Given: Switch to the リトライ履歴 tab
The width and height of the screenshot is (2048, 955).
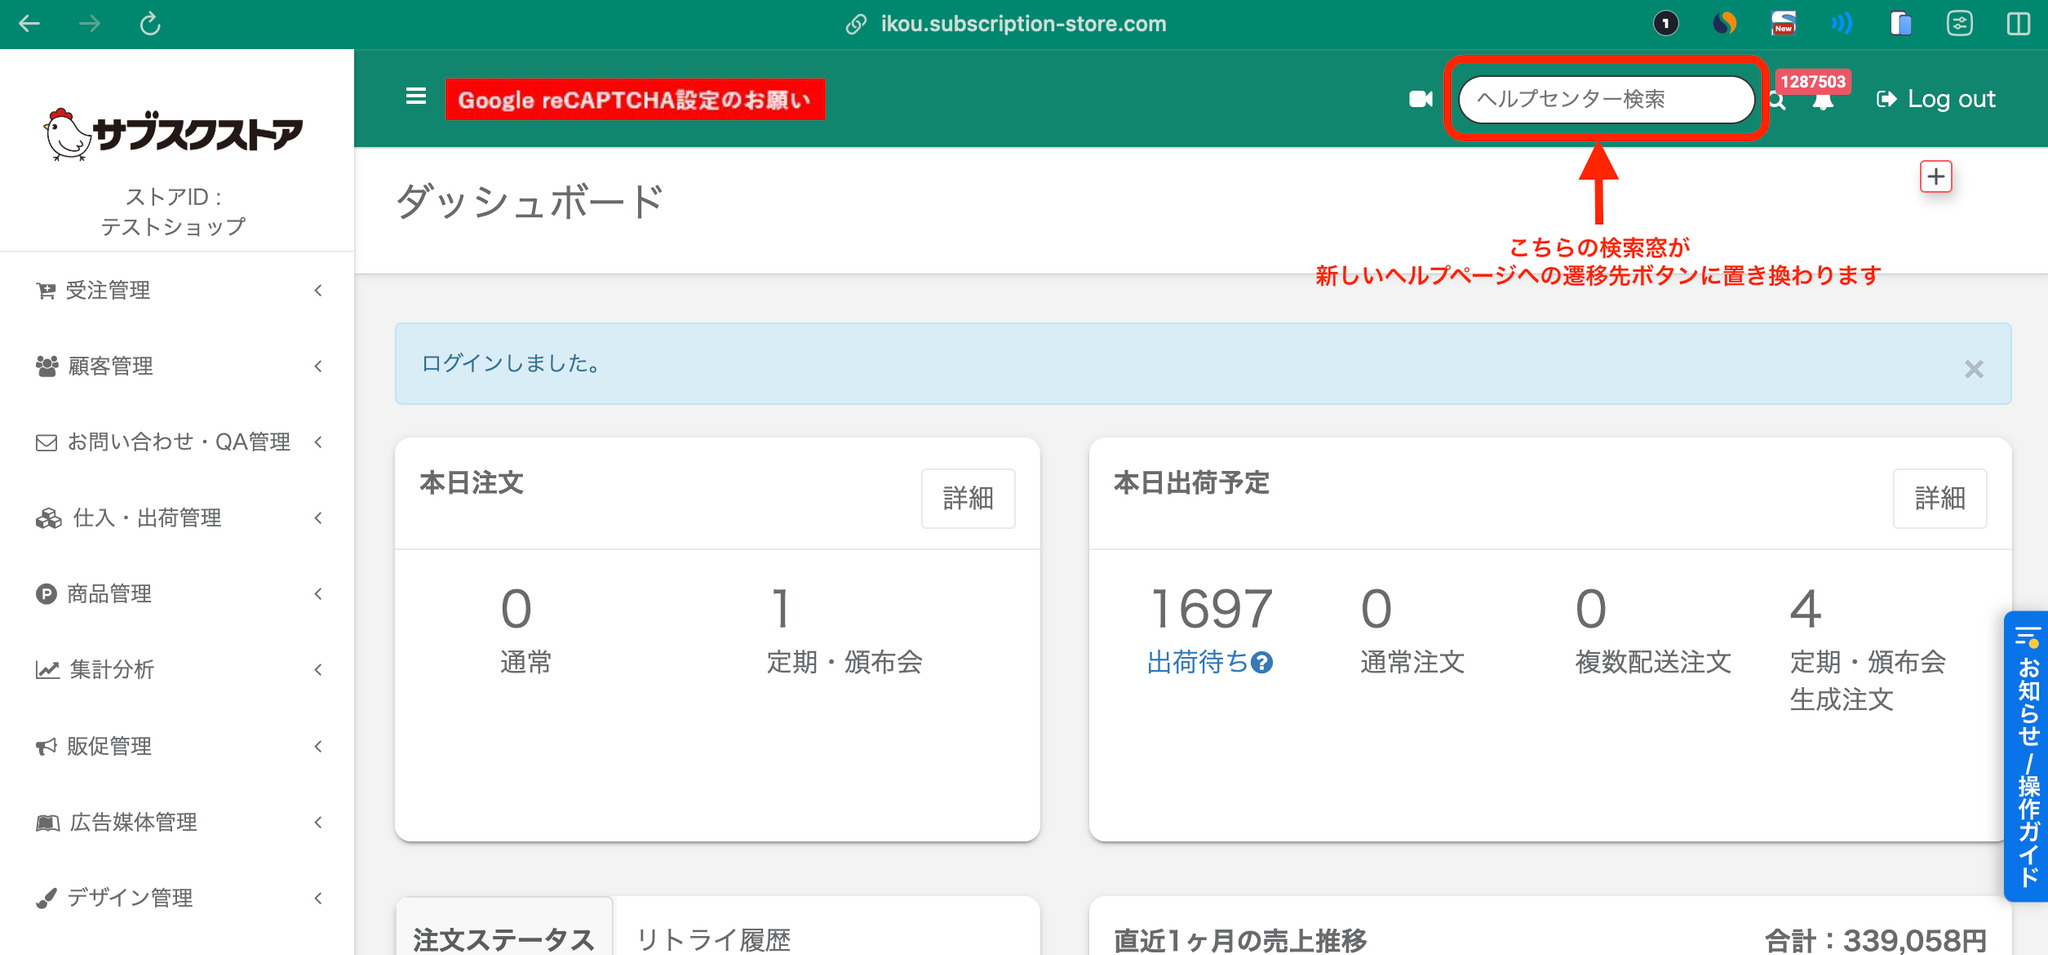Looking at the screenshot, I should coord(713,939).
